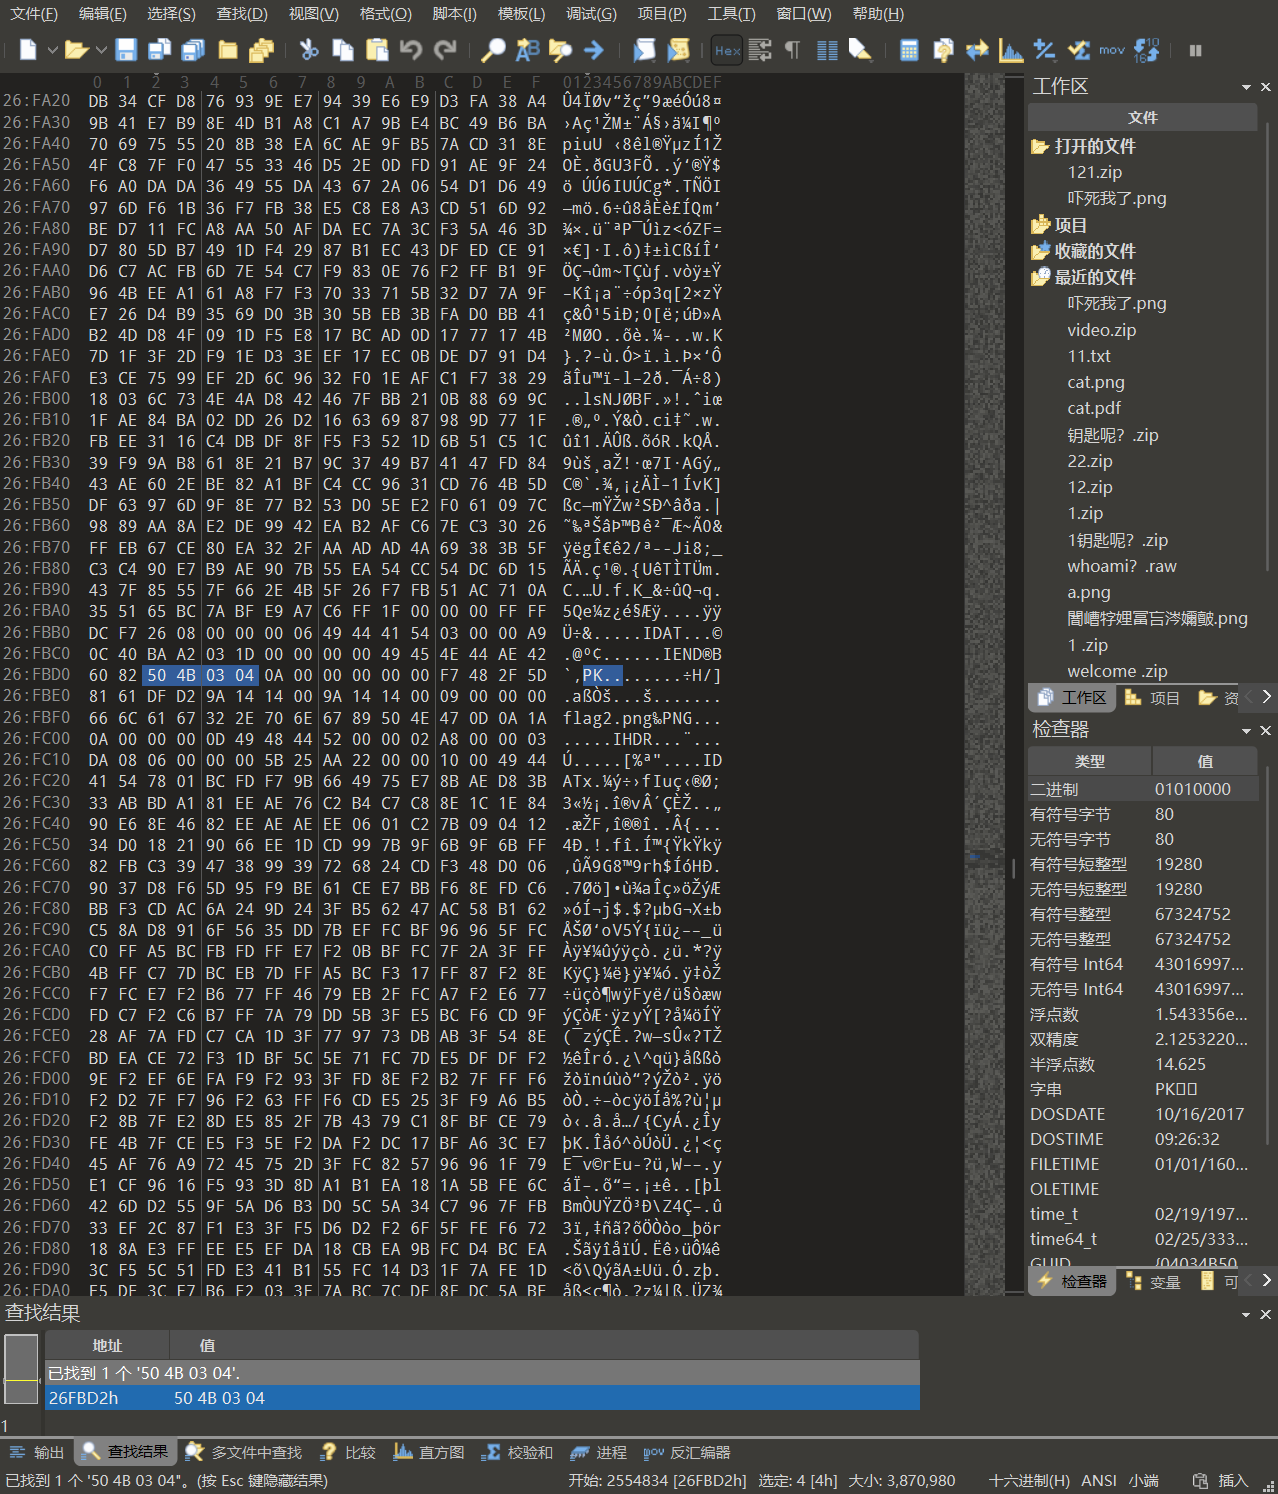1278x1494 pixels.
Task: Switch to the 变量 tab
Action: click(1154, 1281)
